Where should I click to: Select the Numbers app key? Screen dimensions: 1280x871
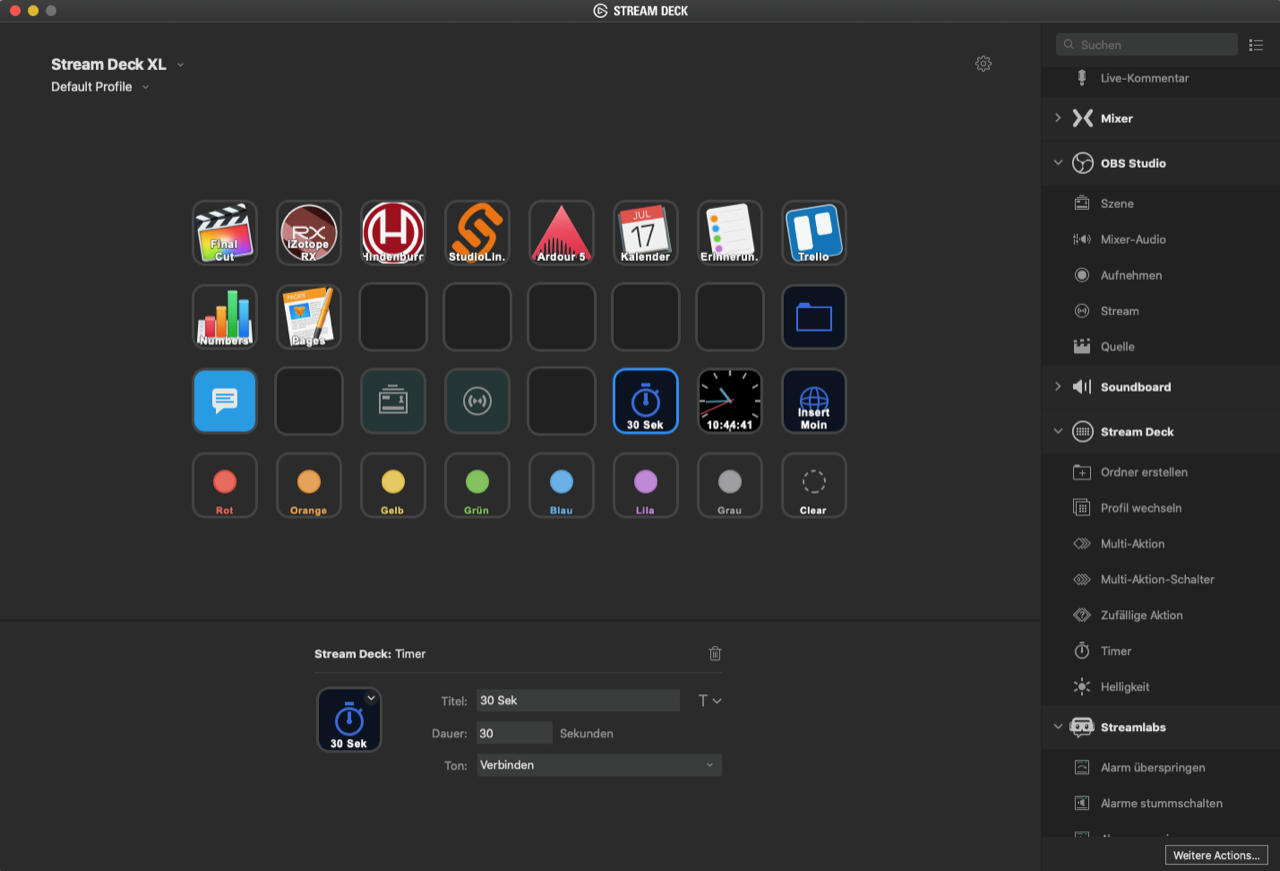pyautogui.click(x=224, y=317)
